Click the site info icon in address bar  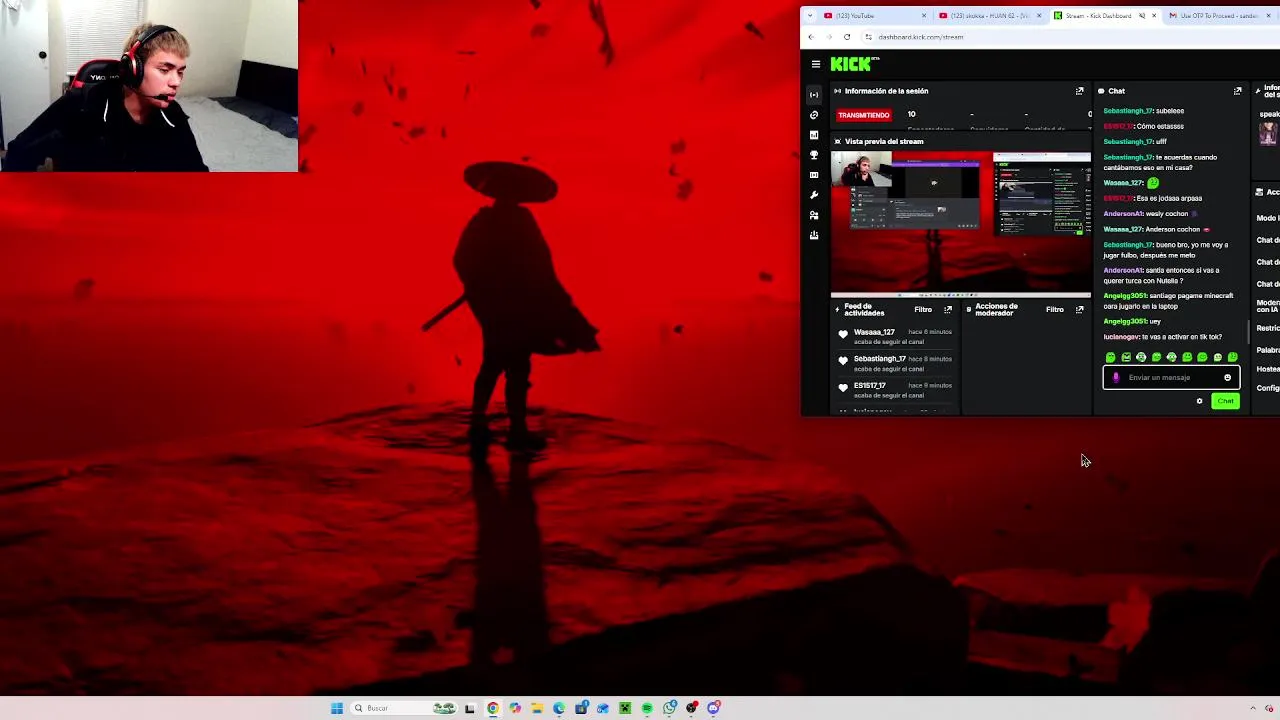click(868, 37)
